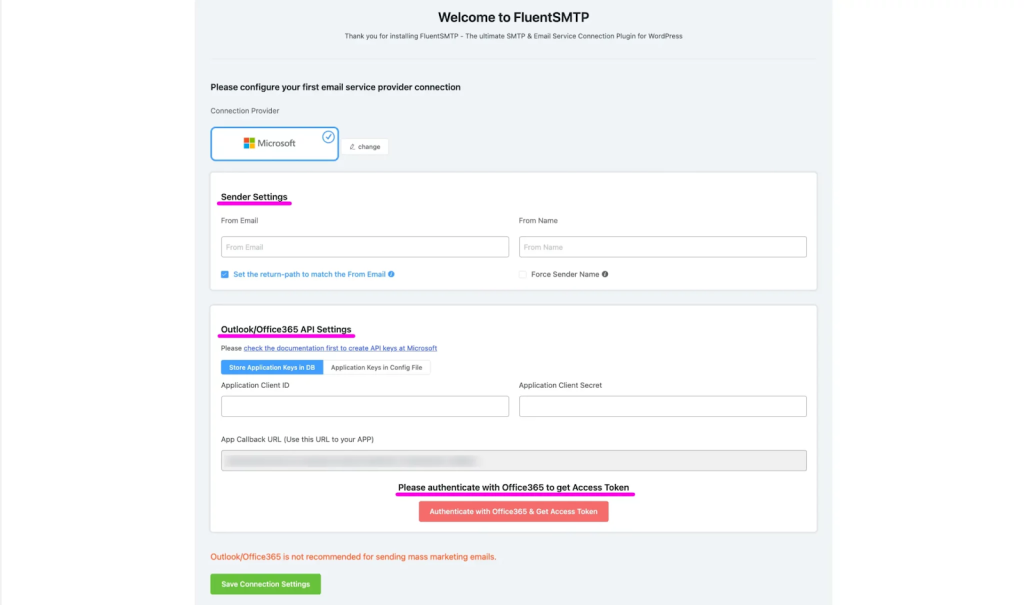Click the info icon next to Force Sender Name
1024x605 pixels.
coord(605,274)
